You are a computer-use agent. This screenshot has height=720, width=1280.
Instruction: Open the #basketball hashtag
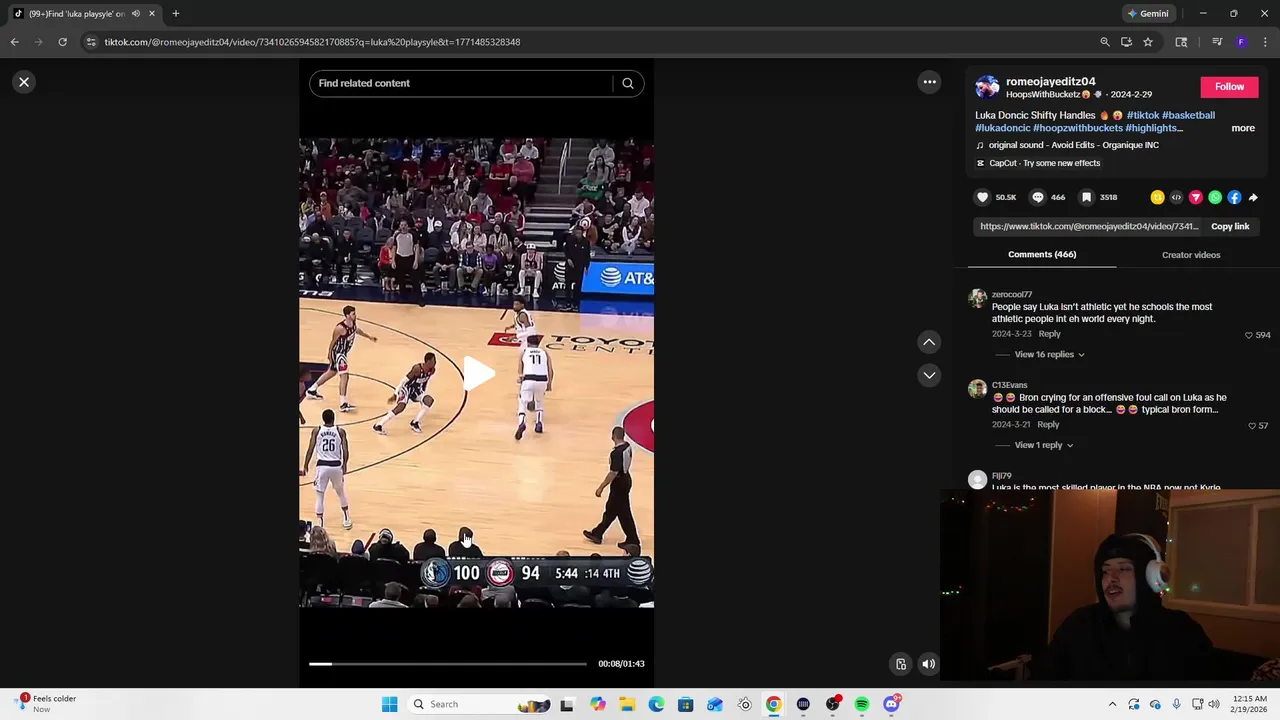point(1188,115)
